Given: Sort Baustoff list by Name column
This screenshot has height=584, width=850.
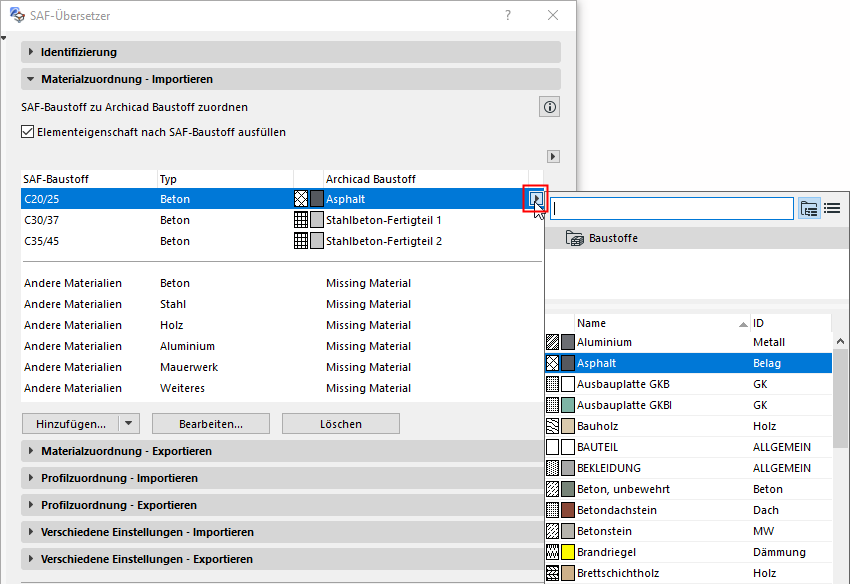Looking at the screenshot, I should (x=662, y=323).
